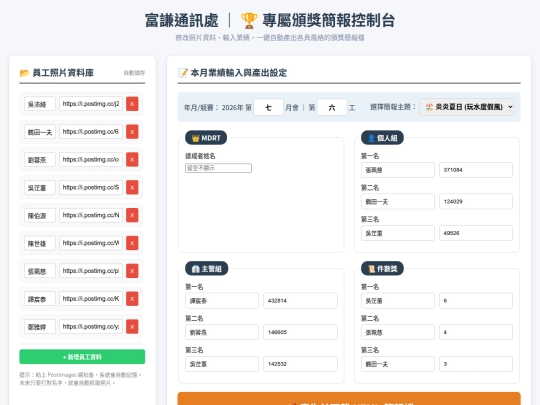Screen dimensions: 540x405
Task: Edit 主管組 first place name field
Action: tap(222, 301)
